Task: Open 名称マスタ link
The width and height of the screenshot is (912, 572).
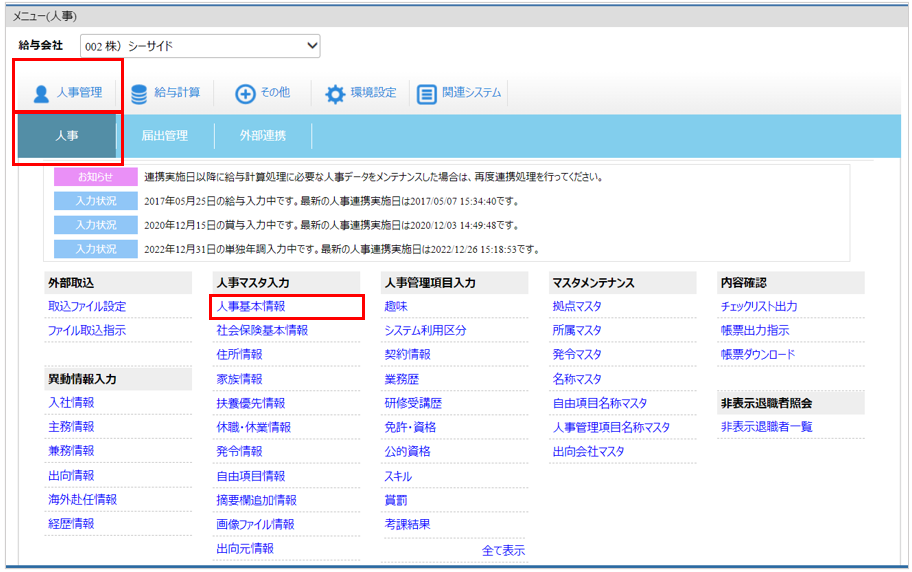Action: (577, 379)
